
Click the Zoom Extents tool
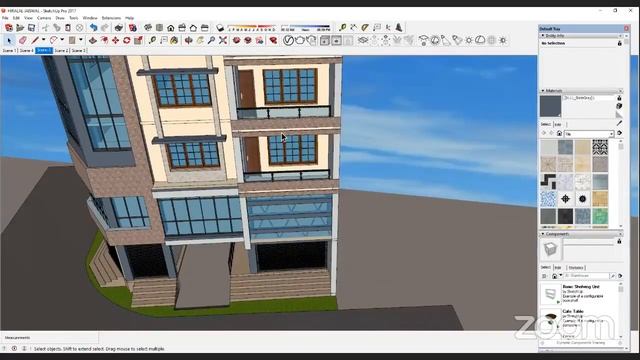223,40
